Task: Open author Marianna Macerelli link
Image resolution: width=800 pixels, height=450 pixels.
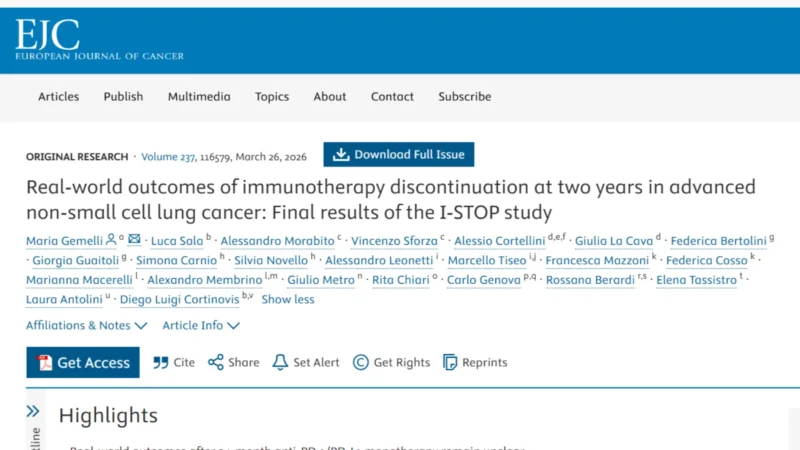Action: (x=79, y=280)
